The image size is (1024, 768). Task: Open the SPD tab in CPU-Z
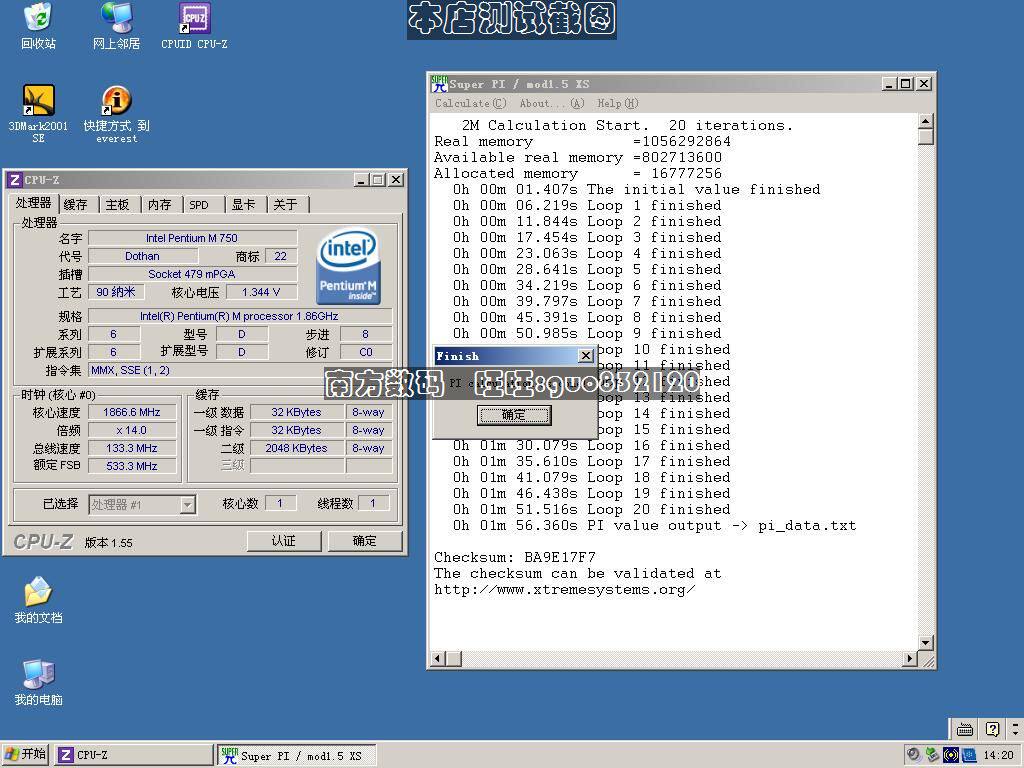[x=199, y=204]
